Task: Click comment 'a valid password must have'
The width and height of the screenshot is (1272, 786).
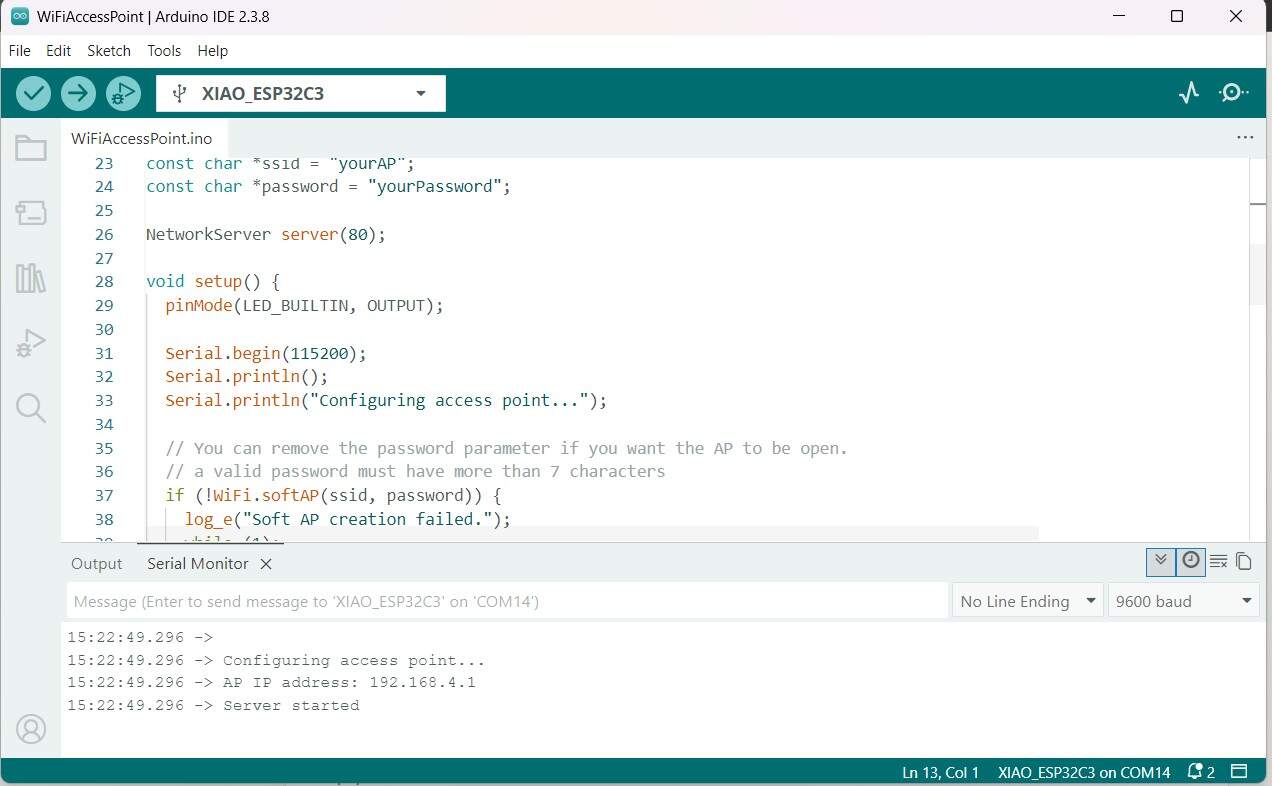Action: [x=415, y=472]
